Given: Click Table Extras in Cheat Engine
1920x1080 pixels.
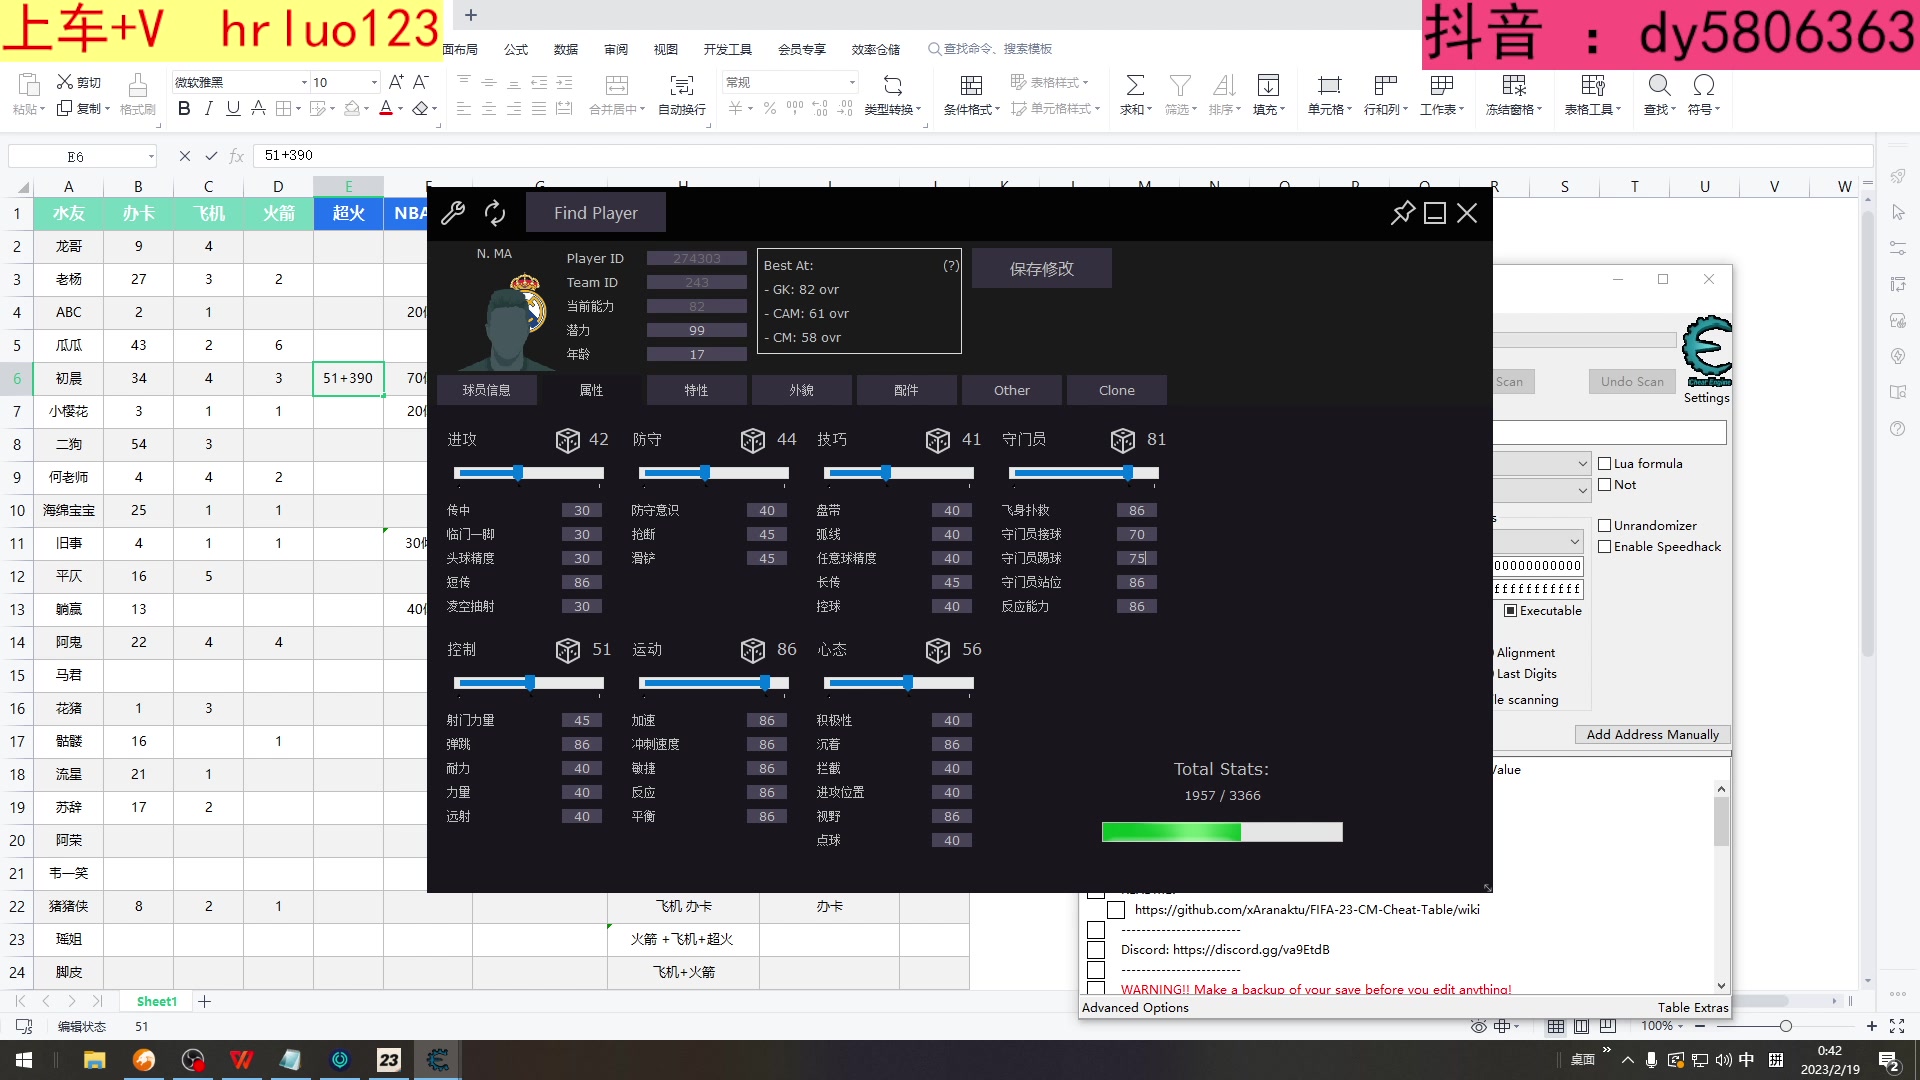Looking at the screenshot, I should click(1692, 1007).
